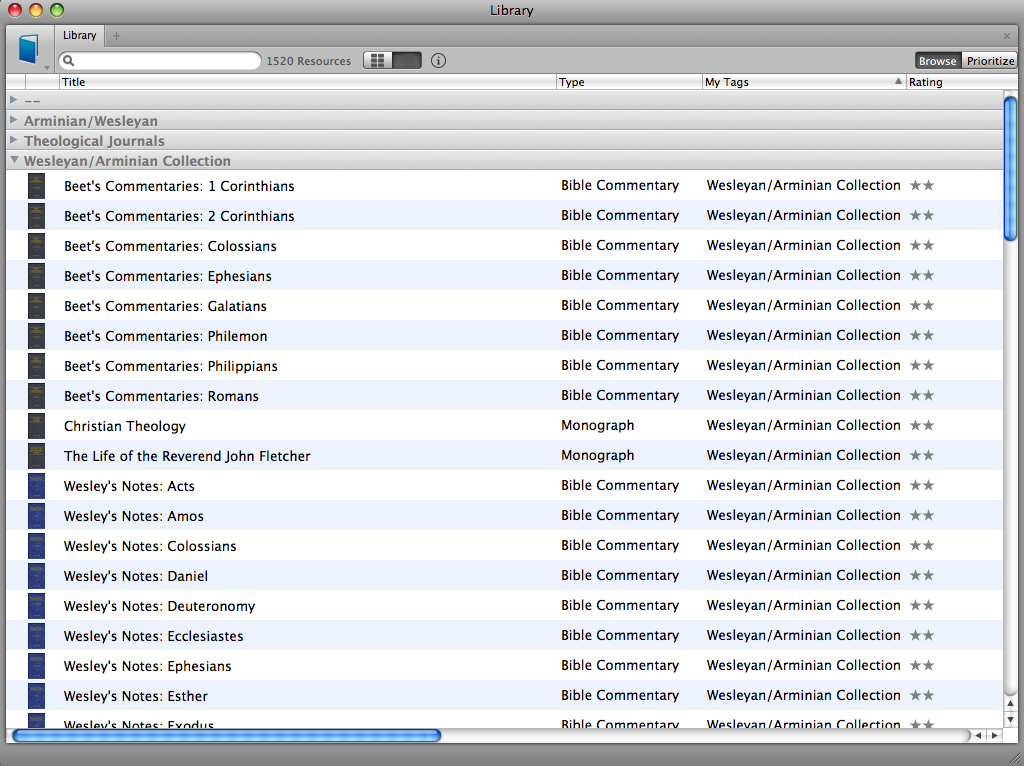Click cover icon of Beet's Commentaries: Romans

pos(37,396)
